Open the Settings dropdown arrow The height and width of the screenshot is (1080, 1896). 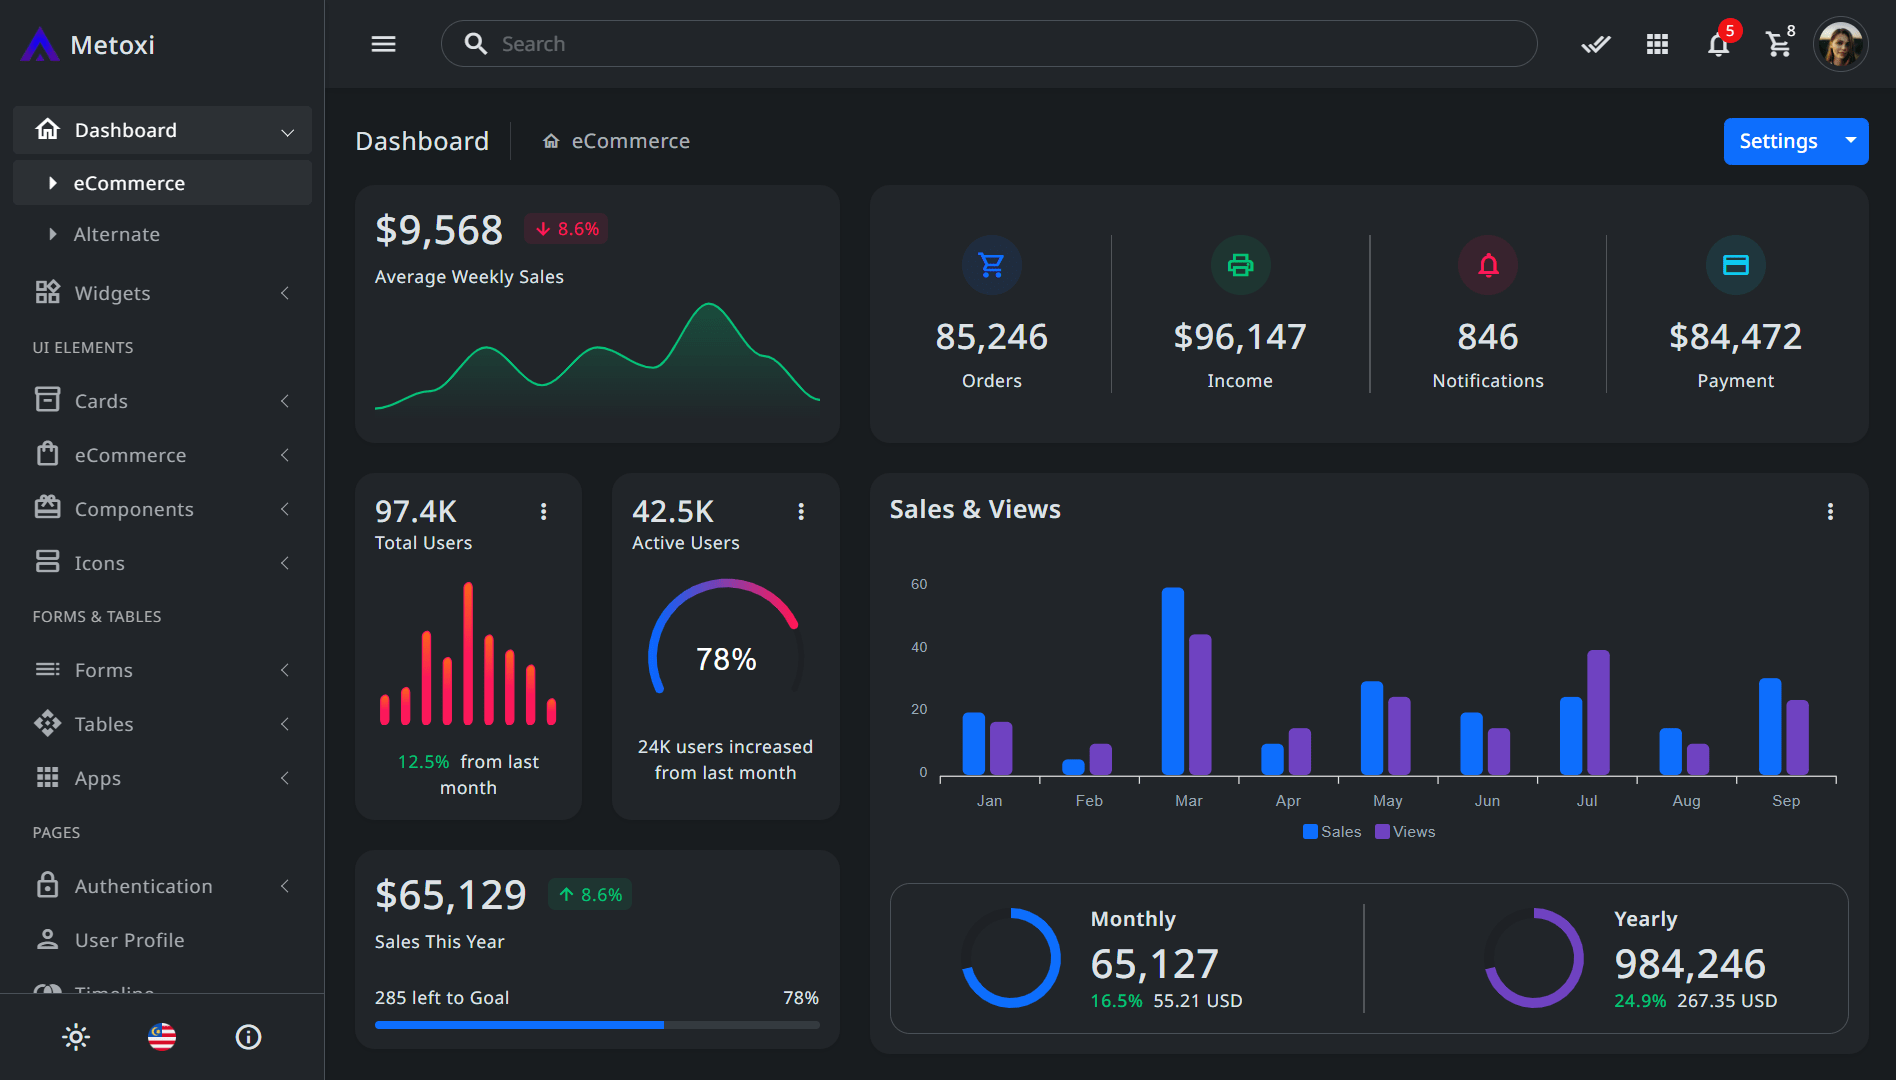tap(1851, 141)
